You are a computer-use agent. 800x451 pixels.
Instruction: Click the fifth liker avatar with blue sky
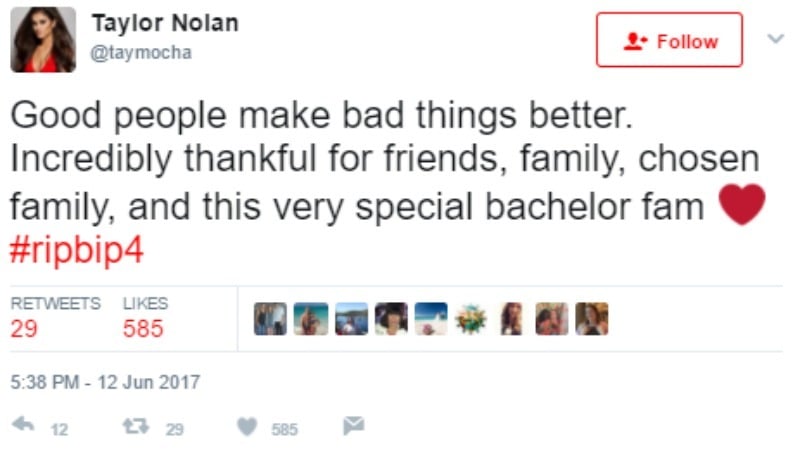tap(431, 319)
